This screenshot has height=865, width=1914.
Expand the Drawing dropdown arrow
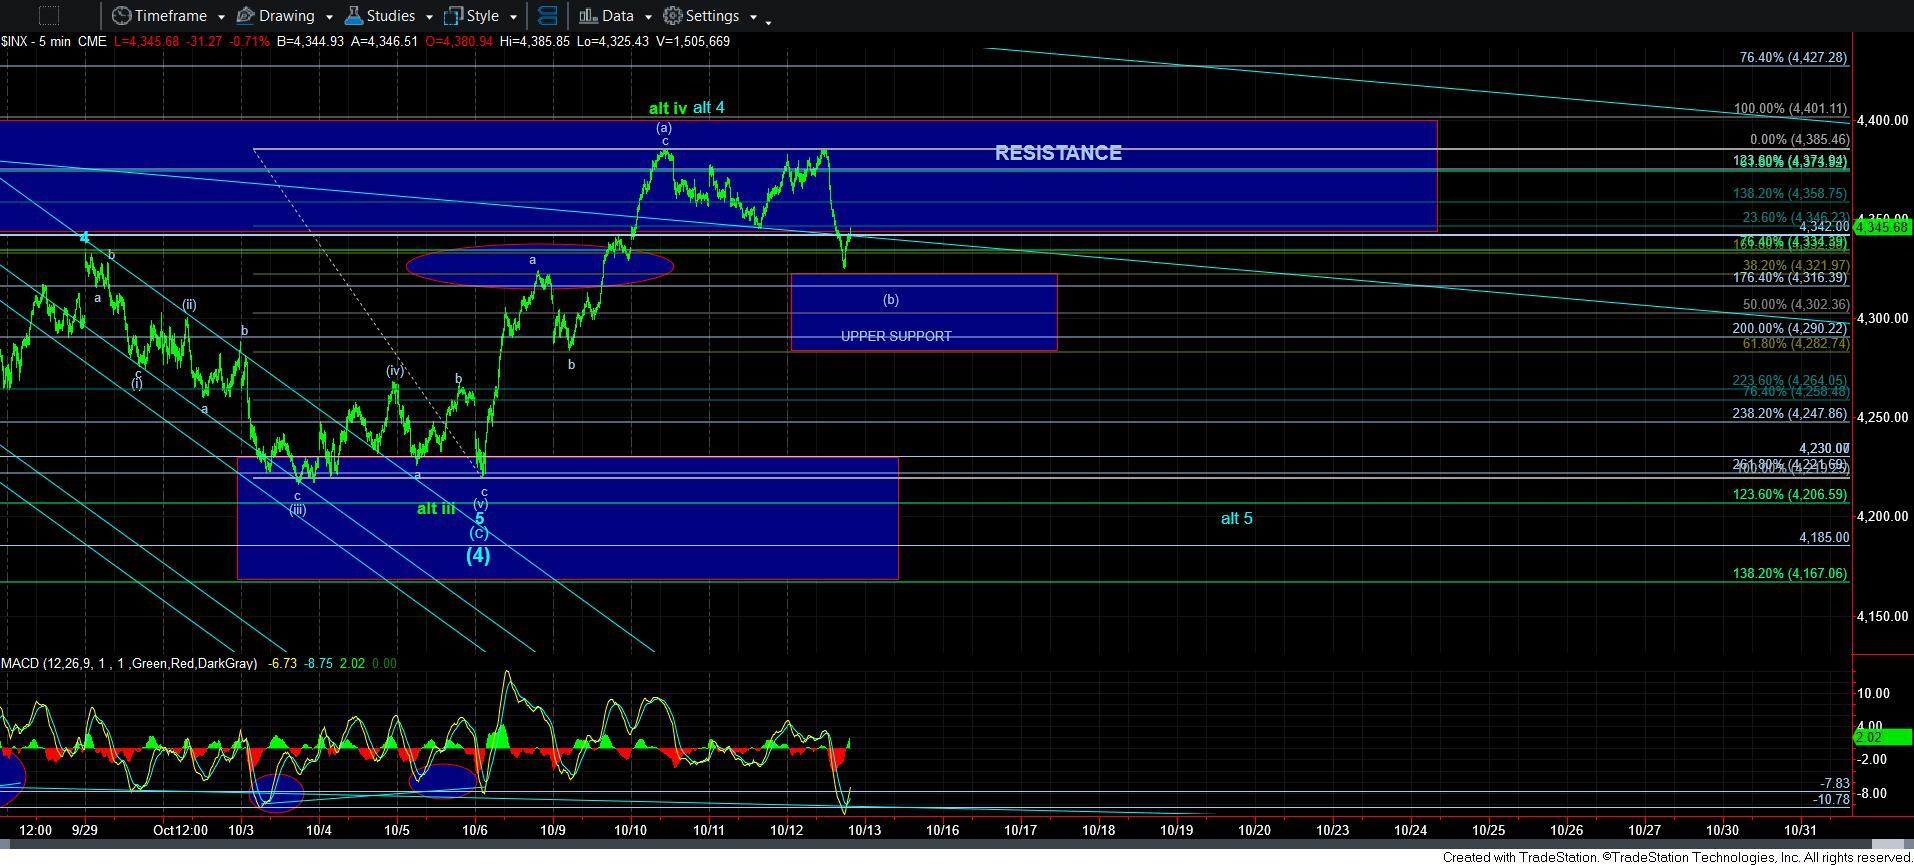click(329, 17)
